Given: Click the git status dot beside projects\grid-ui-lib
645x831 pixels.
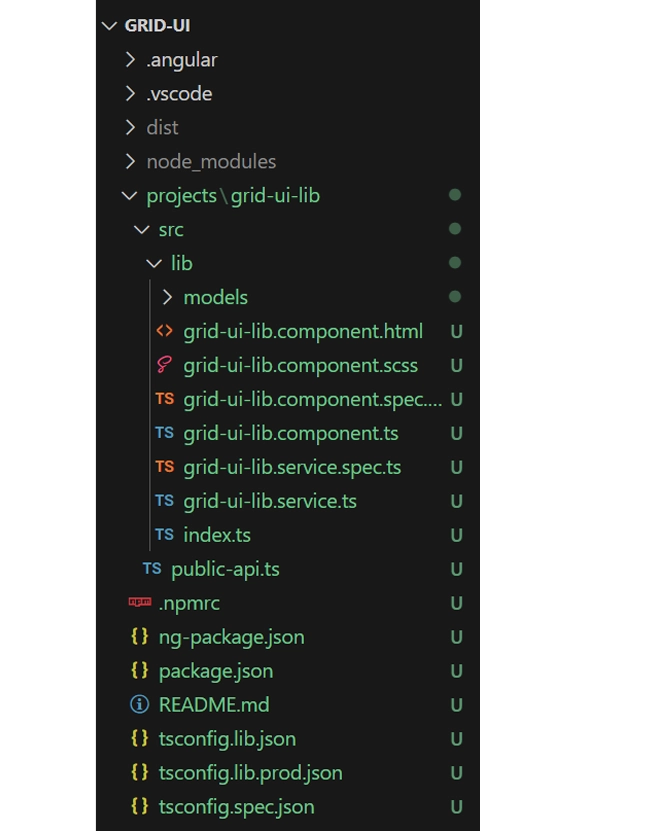Looking at the screenshot, I should (x=455, y=195).
